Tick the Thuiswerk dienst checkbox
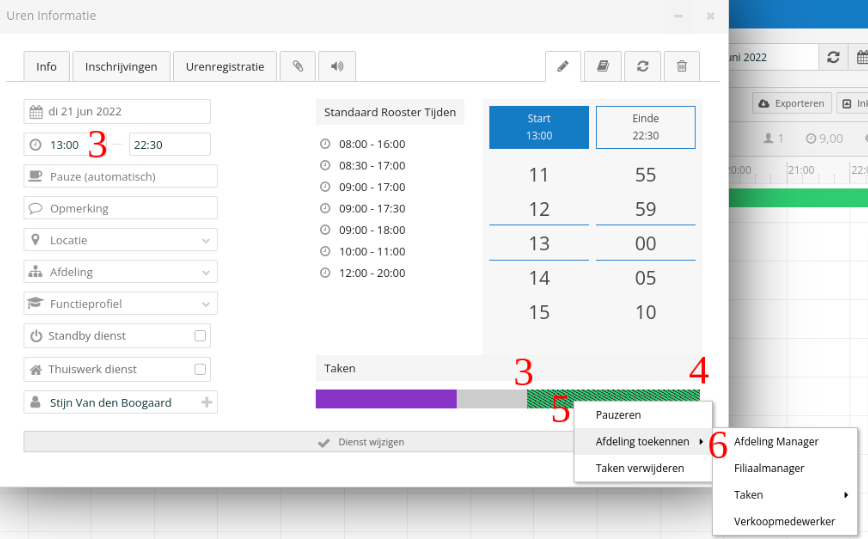The image size is (868, 539). pos(200,369)
